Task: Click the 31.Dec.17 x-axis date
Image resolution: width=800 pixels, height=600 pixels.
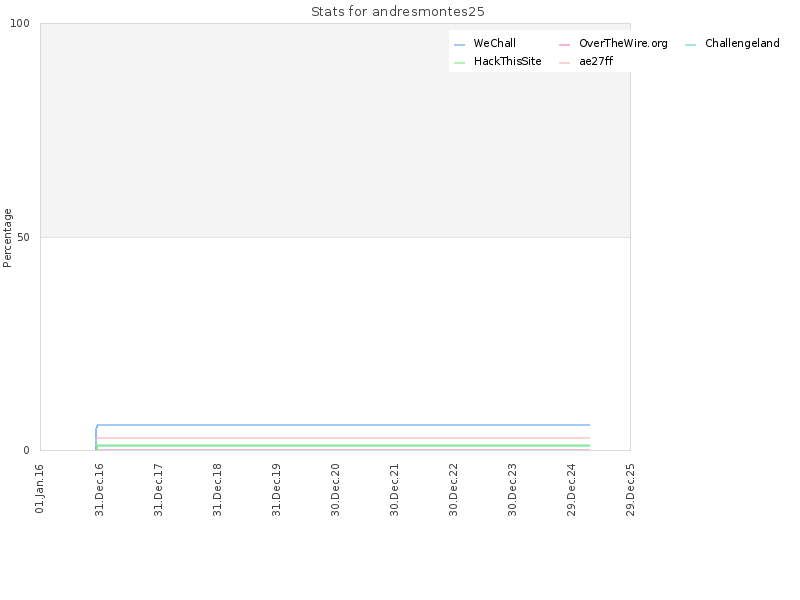Action: (x=158, y=490)
